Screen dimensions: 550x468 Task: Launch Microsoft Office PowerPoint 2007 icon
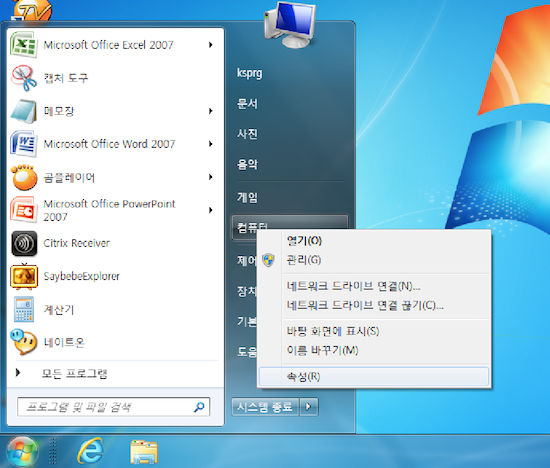point(24,210)
